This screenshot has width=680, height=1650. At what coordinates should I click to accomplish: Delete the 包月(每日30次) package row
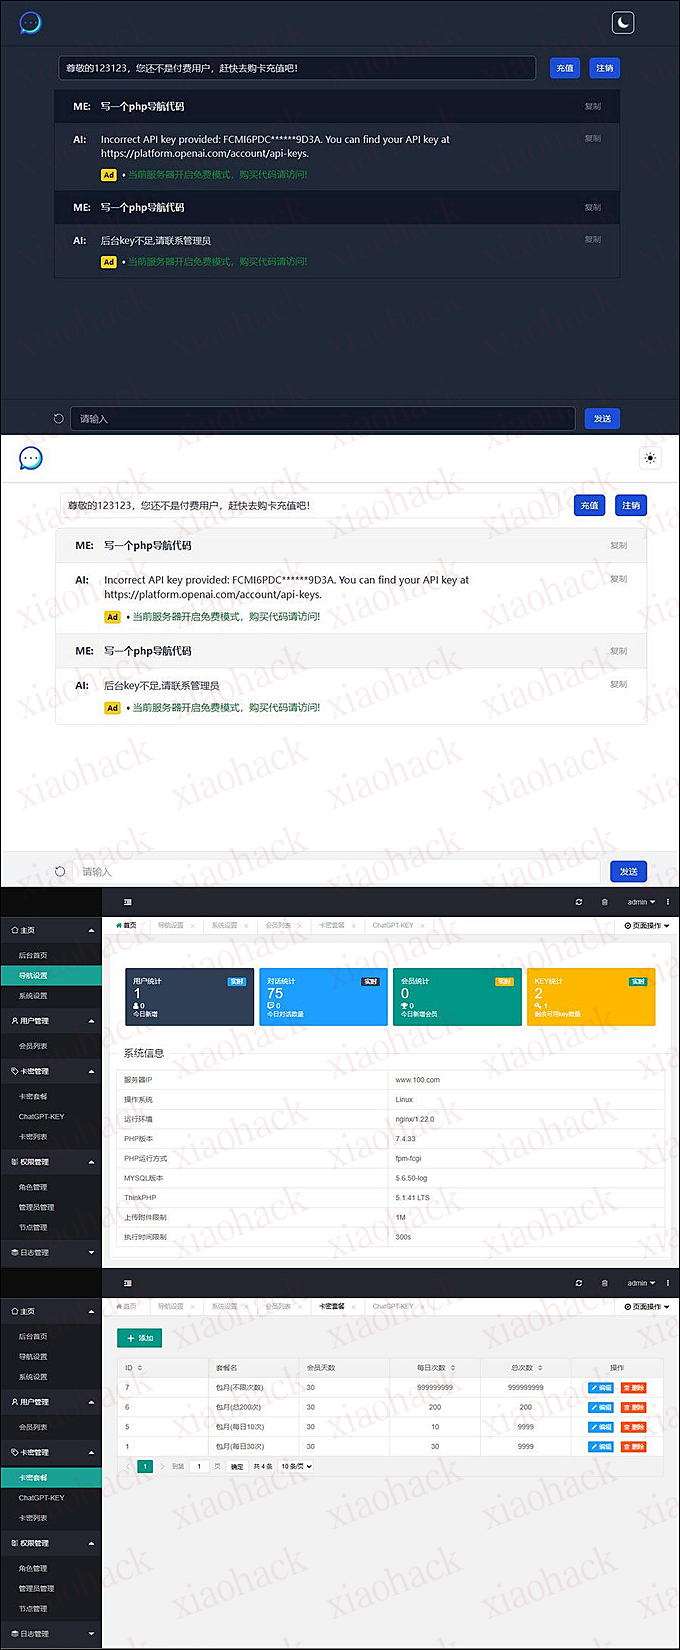(x=634, y=1447)
